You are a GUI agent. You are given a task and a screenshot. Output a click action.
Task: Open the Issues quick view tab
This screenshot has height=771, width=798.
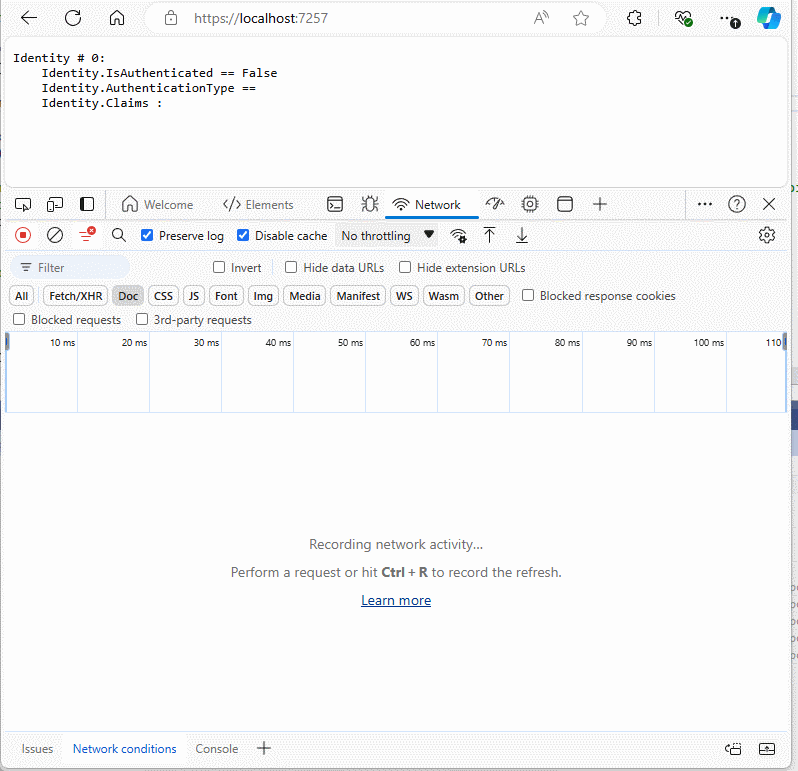pos(37,749)
